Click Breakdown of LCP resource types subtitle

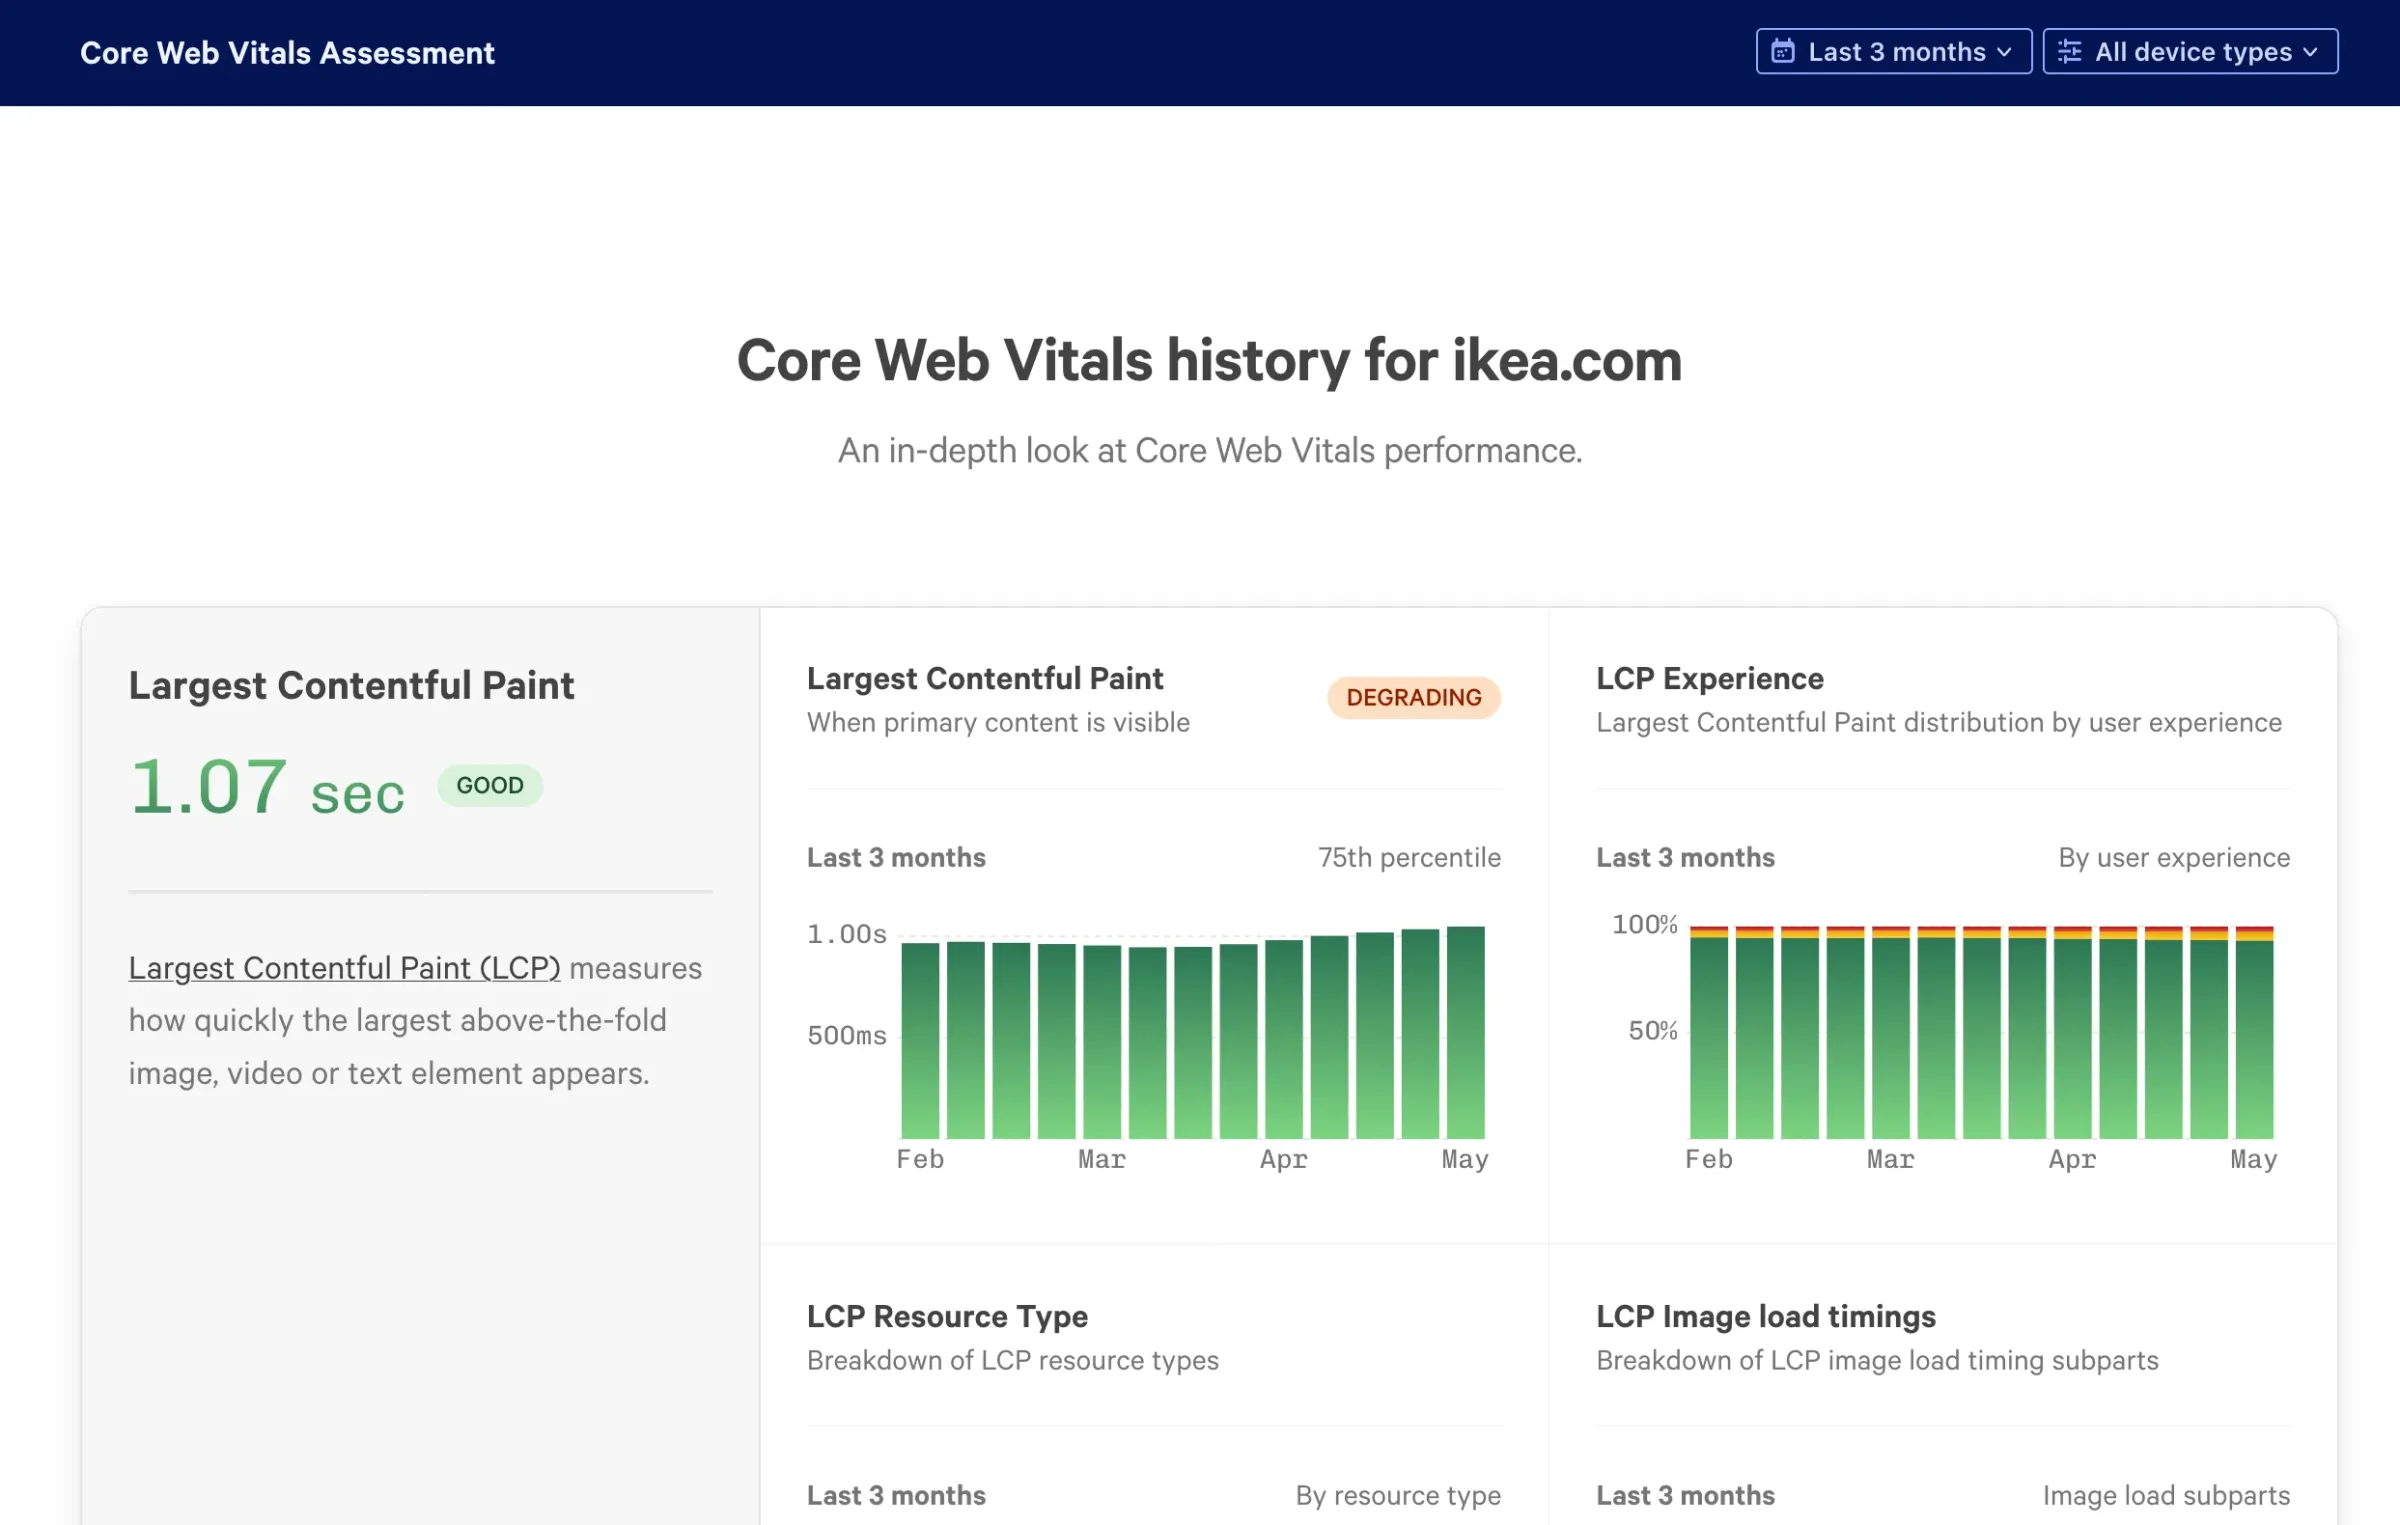tap(1013, 1360)
